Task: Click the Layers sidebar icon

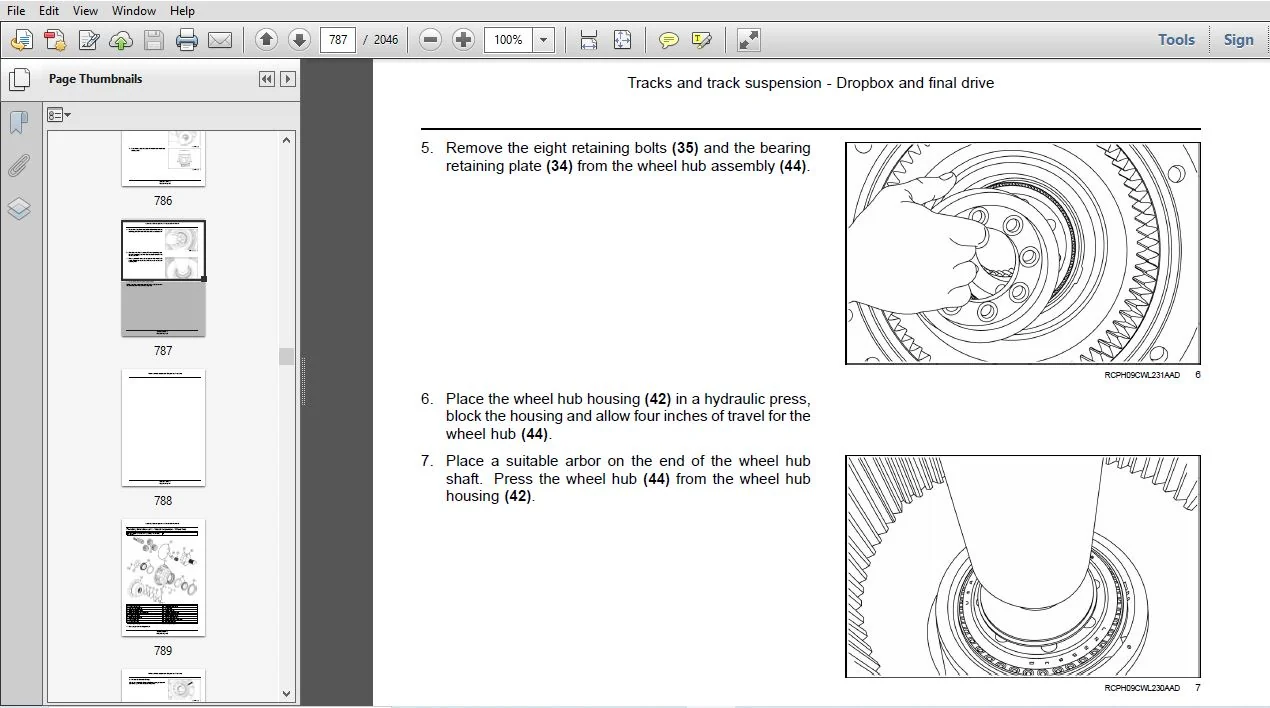Action: (19, 209)
